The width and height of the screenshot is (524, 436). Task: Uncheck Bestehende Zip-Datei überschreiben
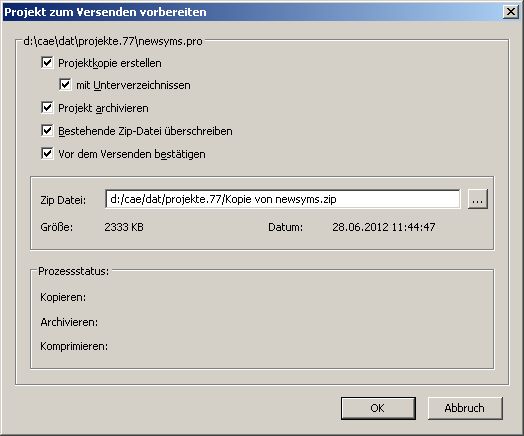(47, 131)
